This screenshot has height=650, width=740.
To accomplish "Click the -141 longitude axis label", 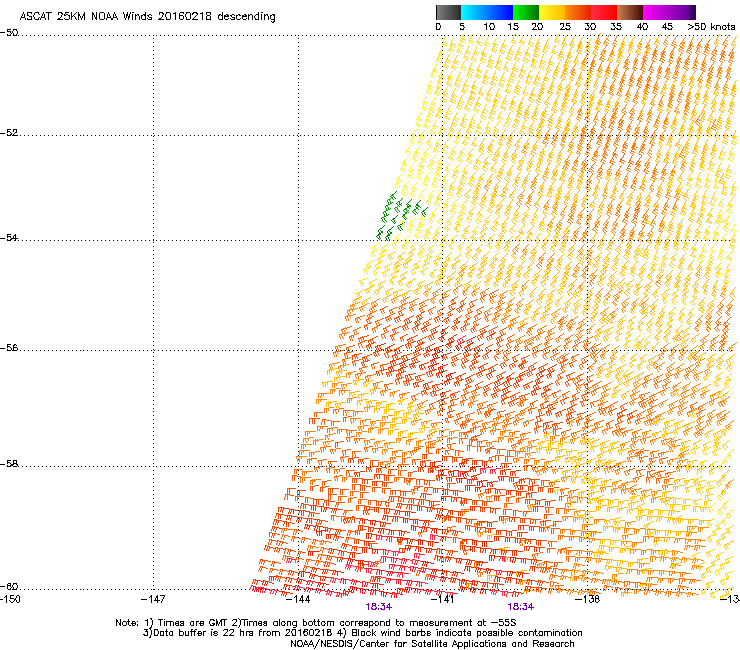I will [x=443, y=599].
